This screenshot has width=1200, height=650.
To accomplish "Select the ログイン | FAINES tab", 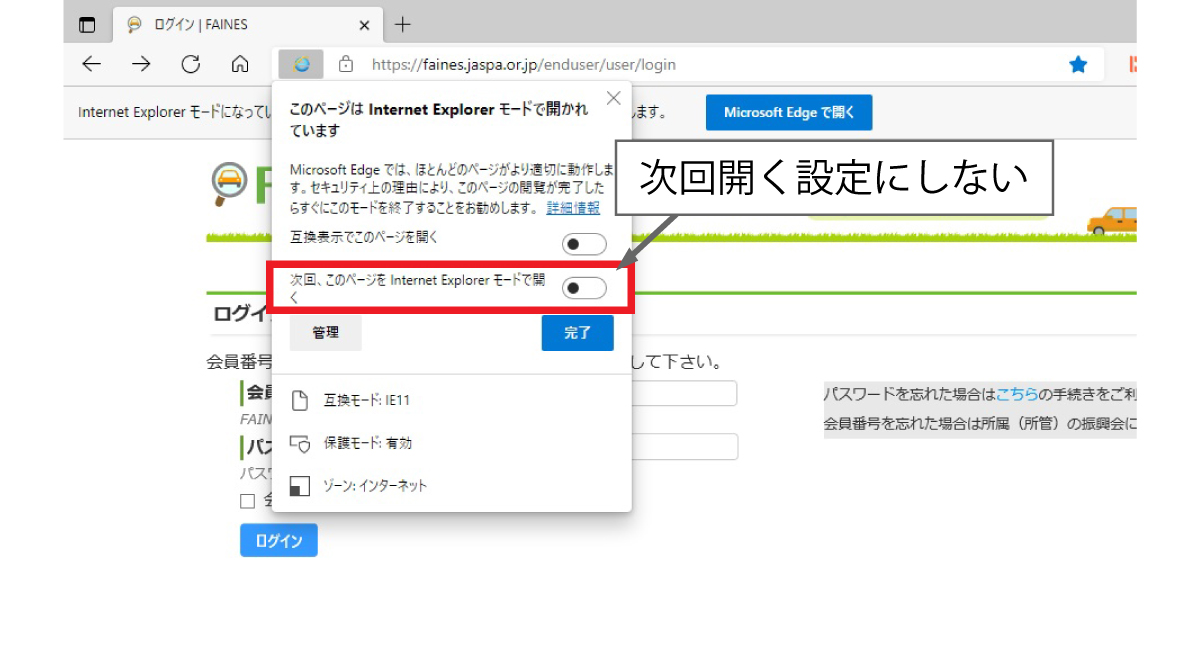I will tap(248, 25).
